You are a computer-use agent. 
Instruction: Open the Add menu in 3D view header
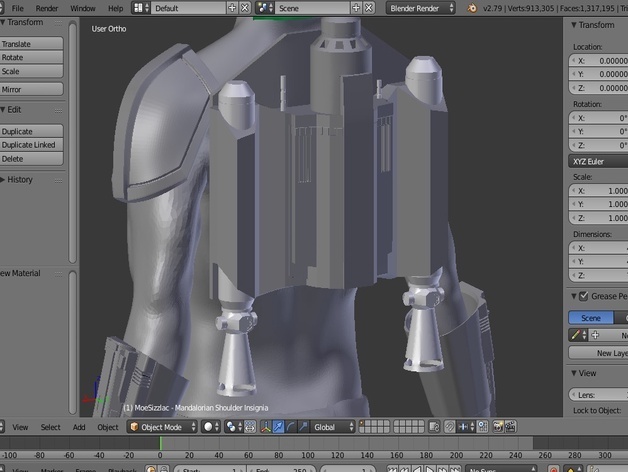click(79, 427)
